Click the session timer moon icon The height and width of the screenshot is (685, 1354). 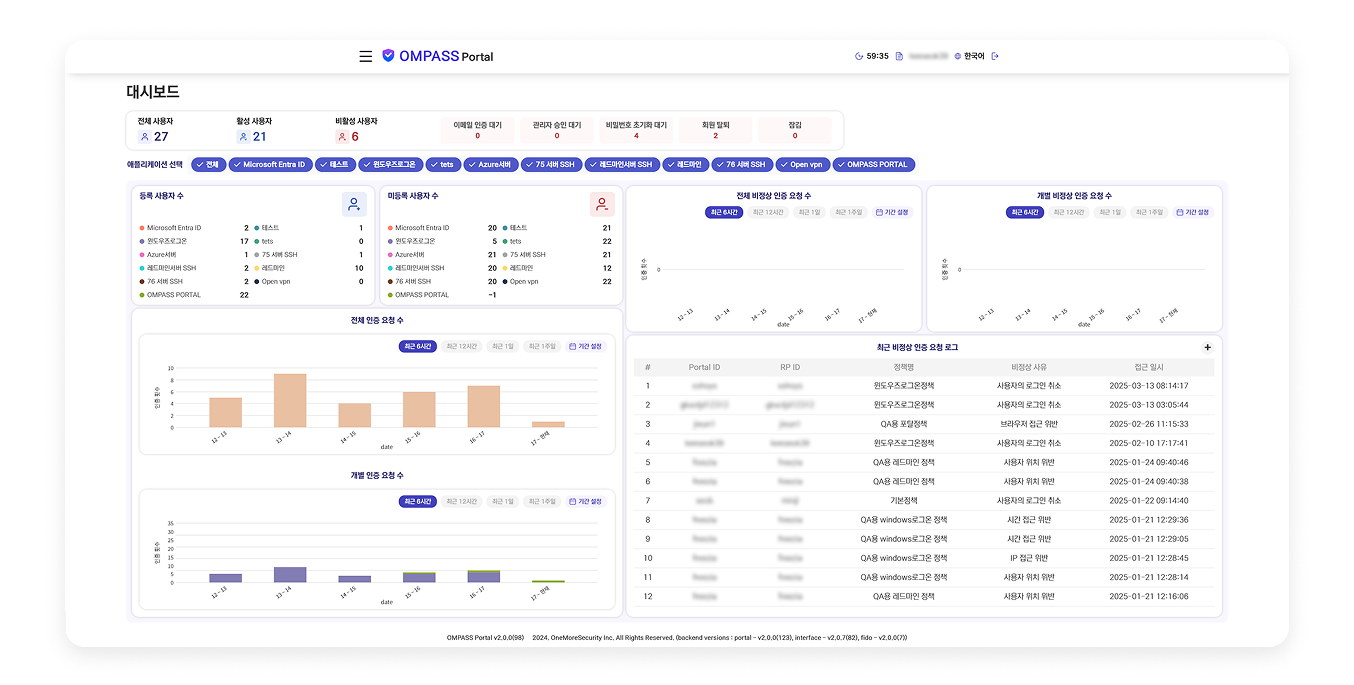point(859,56)
